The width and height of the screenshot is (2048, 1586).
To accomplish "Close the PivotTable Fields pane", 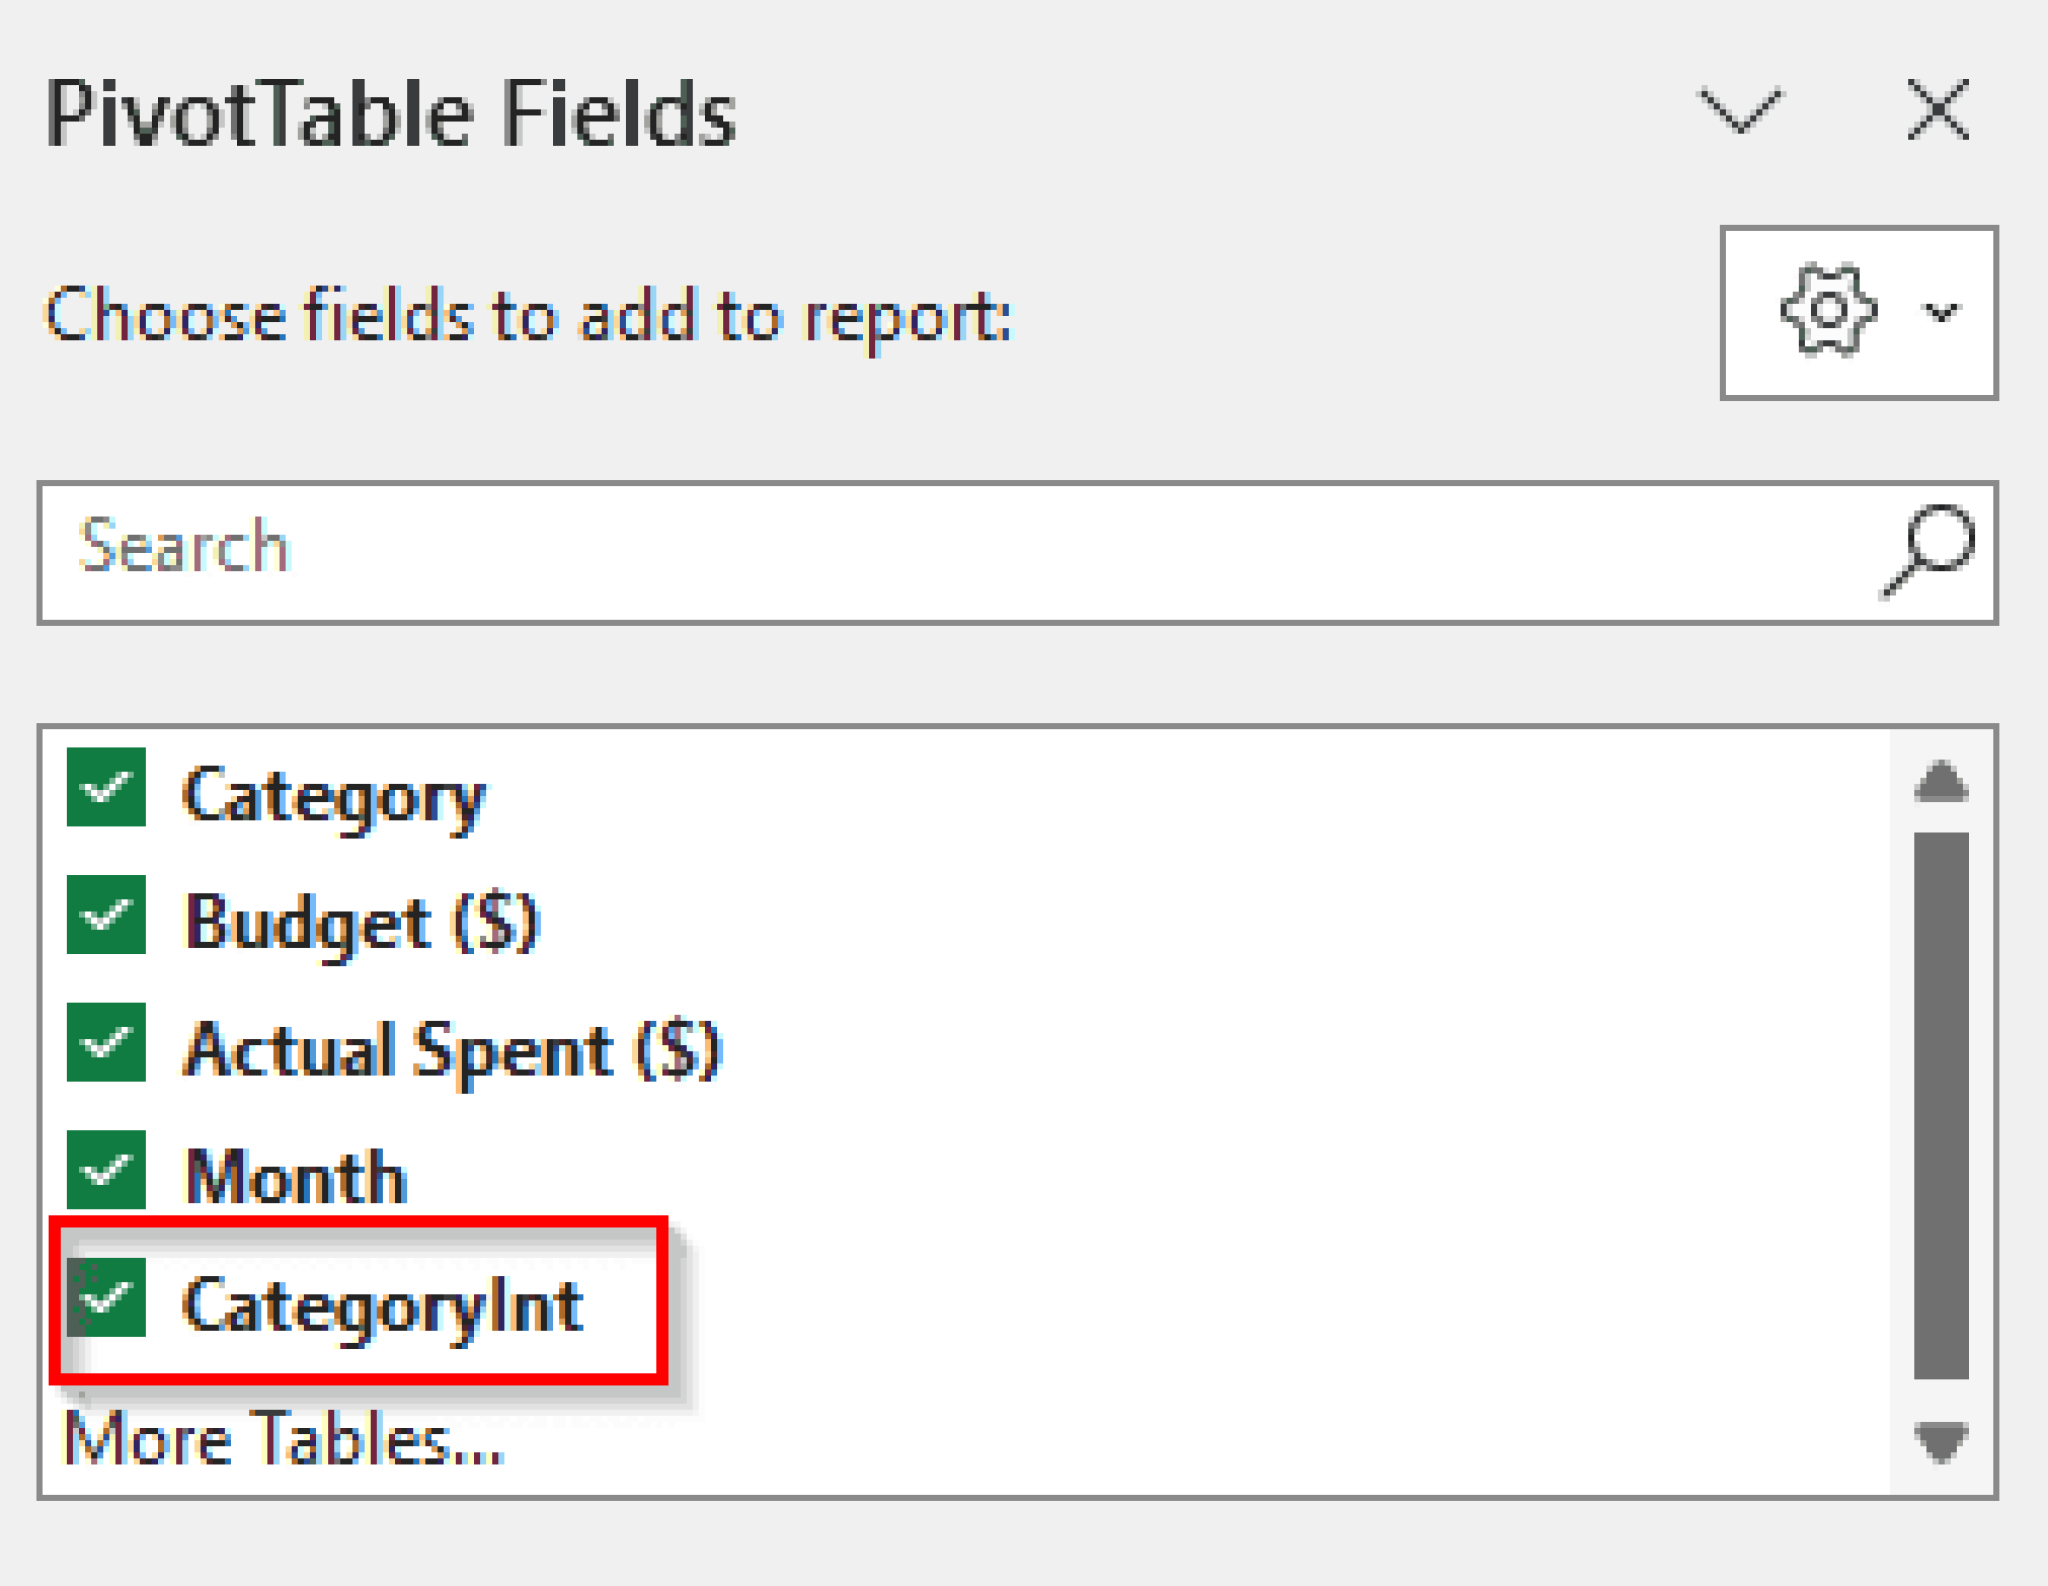I will coord(1937,110).
